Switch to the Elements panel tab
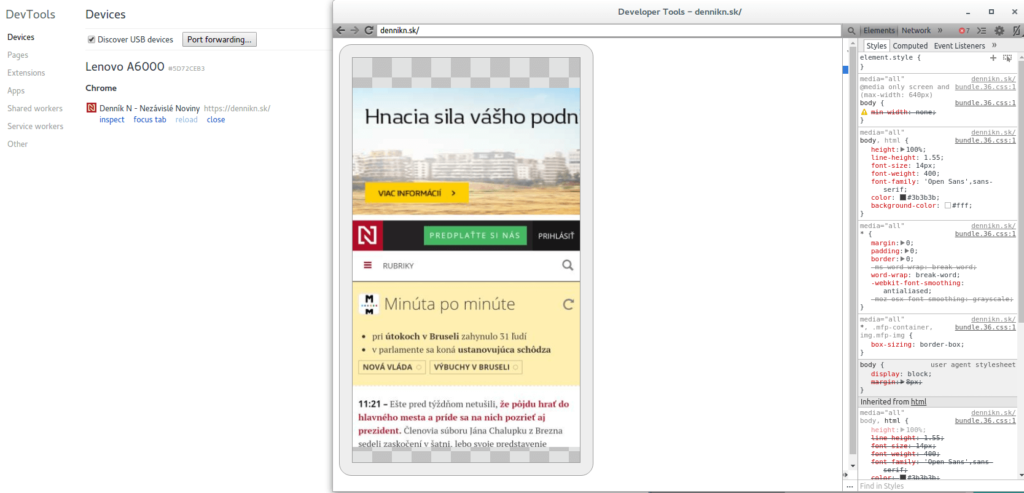The image size is (1024, 493). (x=879, y=31)
